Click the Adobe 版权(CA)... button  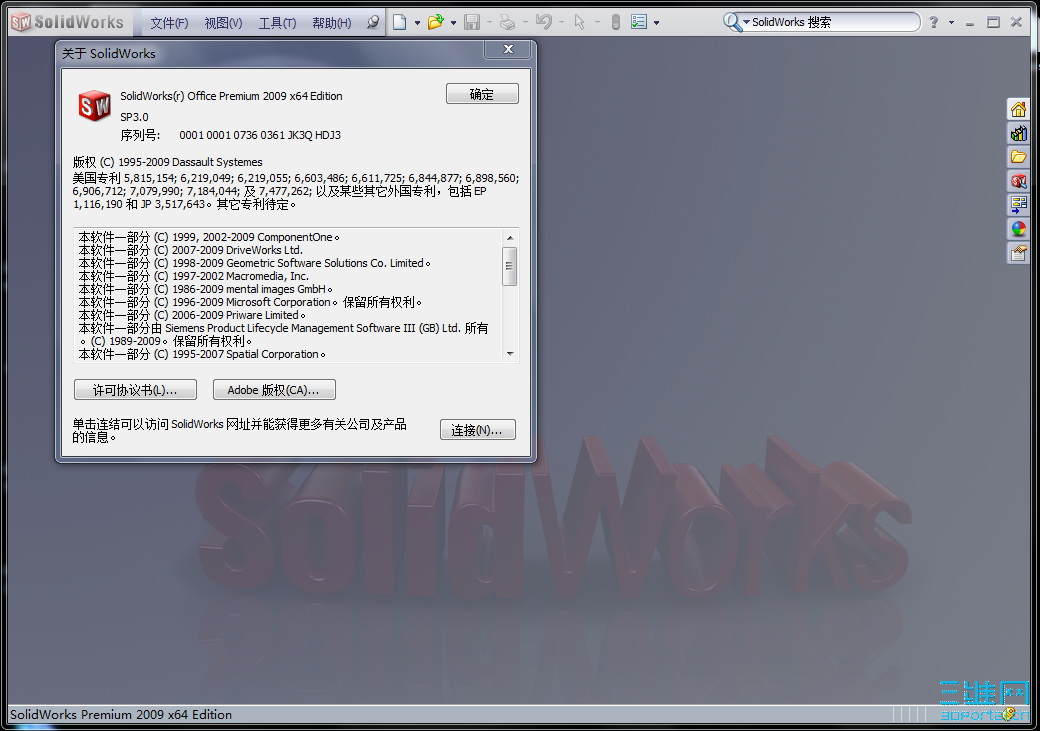[274, 390]
